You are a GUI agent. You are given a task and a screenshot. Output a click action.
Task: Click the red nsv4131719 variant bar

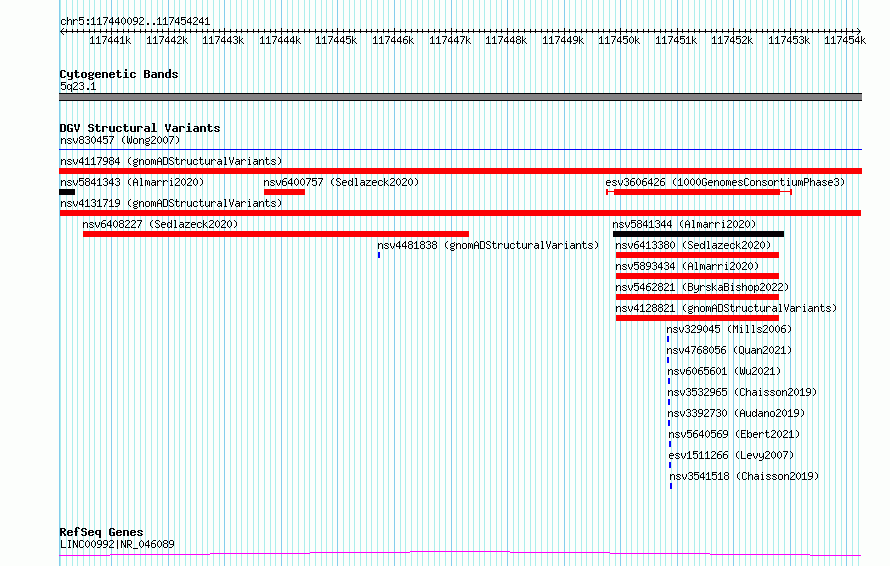pyautogui.click(x=460, y=213)
